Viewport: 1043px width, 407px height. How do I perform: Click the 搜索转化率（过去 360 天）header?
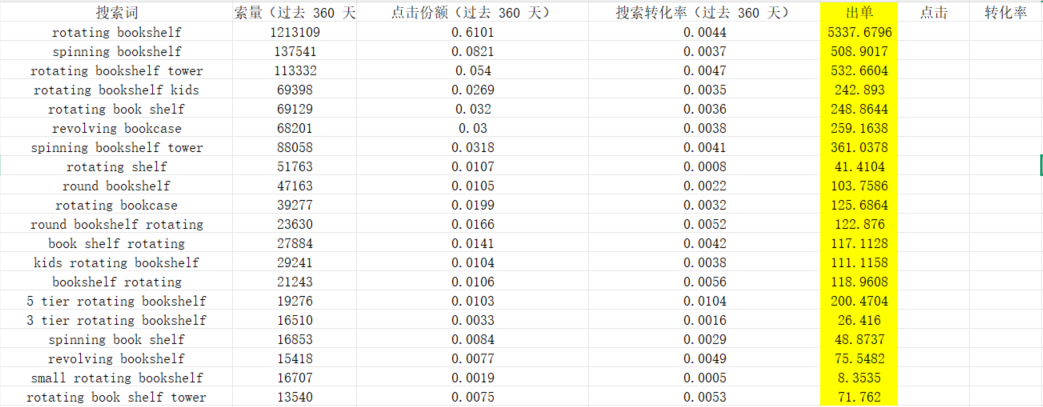[703, 13]
